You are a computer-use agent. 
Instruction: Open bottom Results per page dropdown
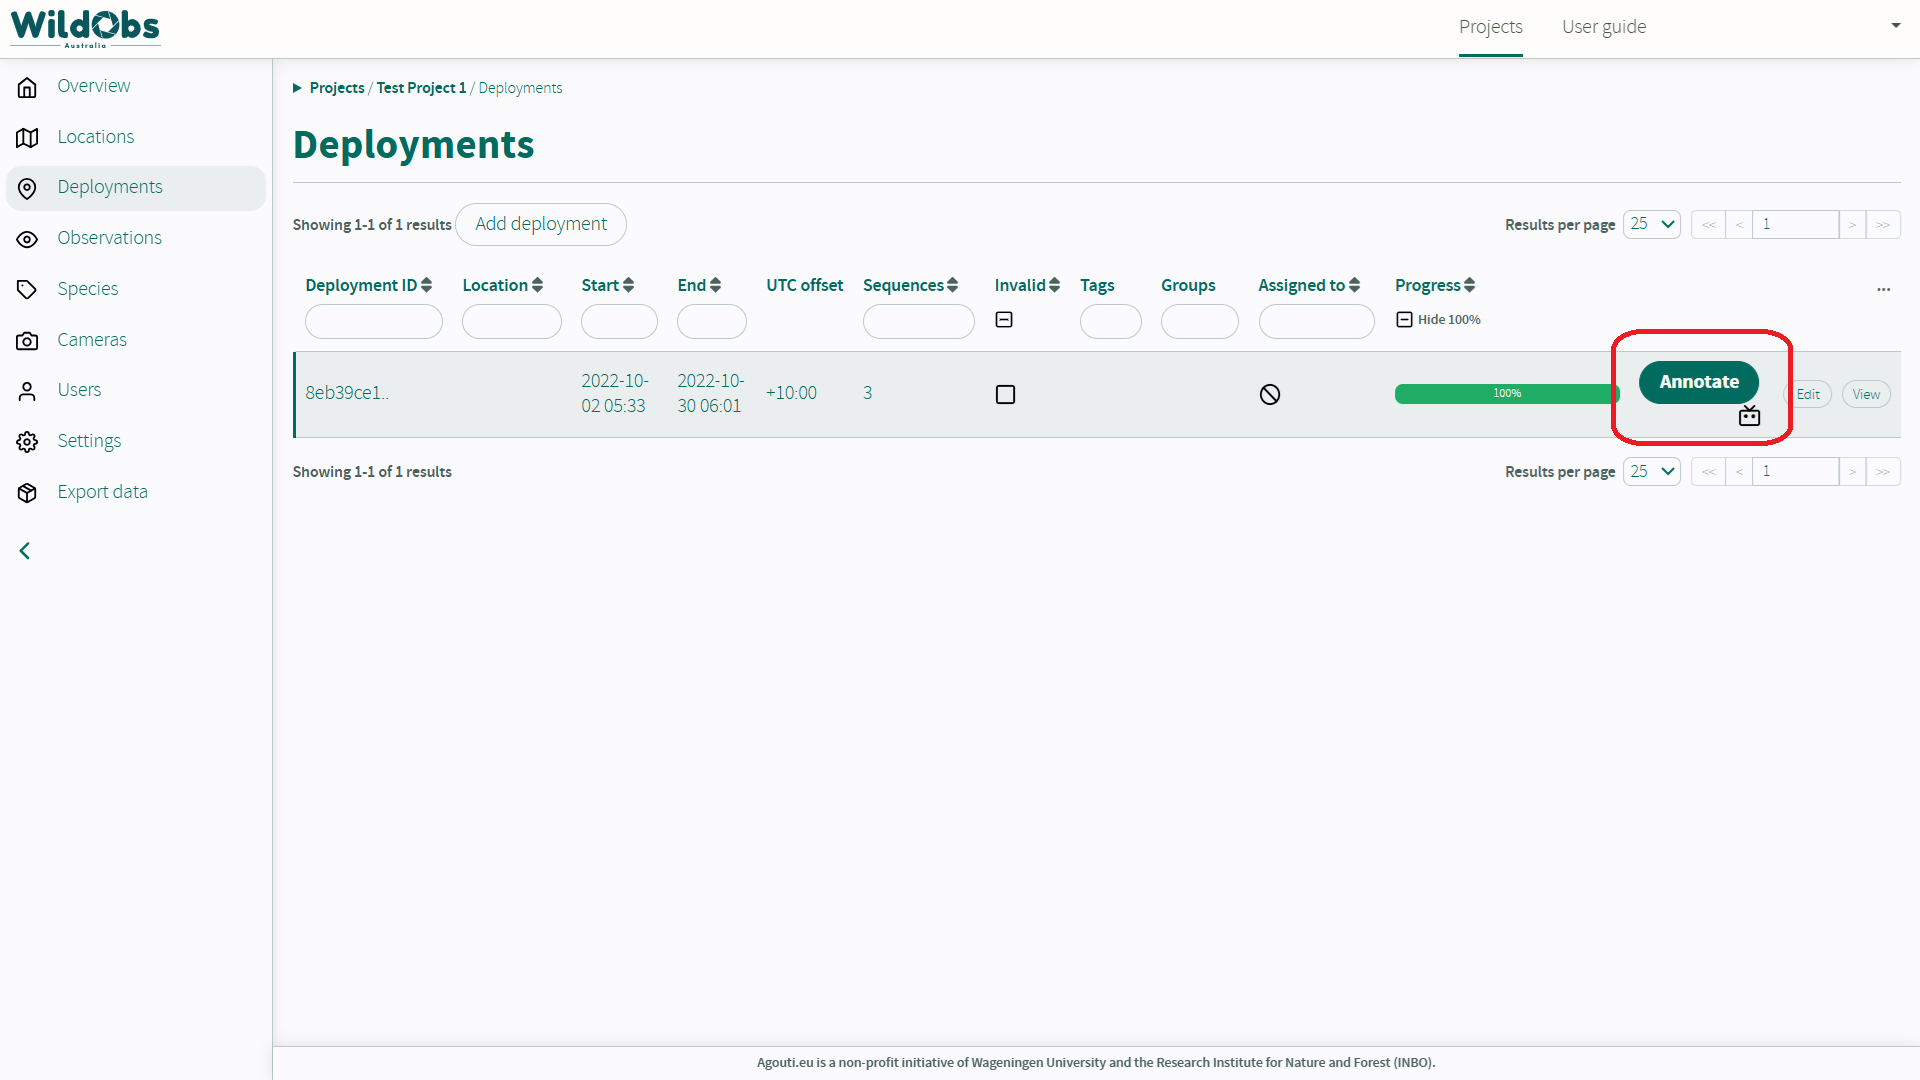point(1651,471)
